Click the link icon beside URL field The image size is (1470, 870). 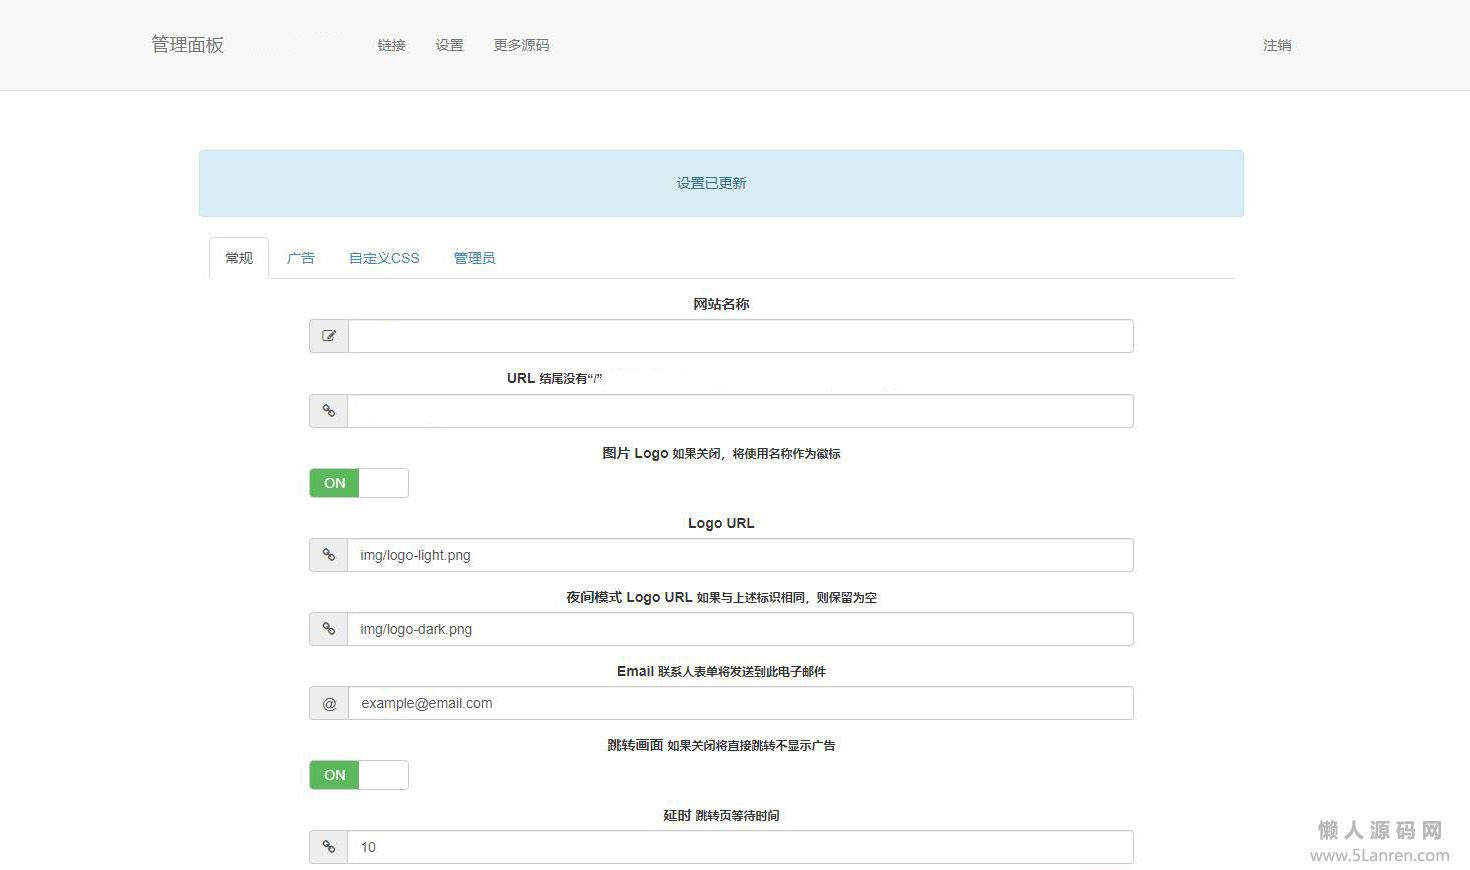[x=328, y=411]
